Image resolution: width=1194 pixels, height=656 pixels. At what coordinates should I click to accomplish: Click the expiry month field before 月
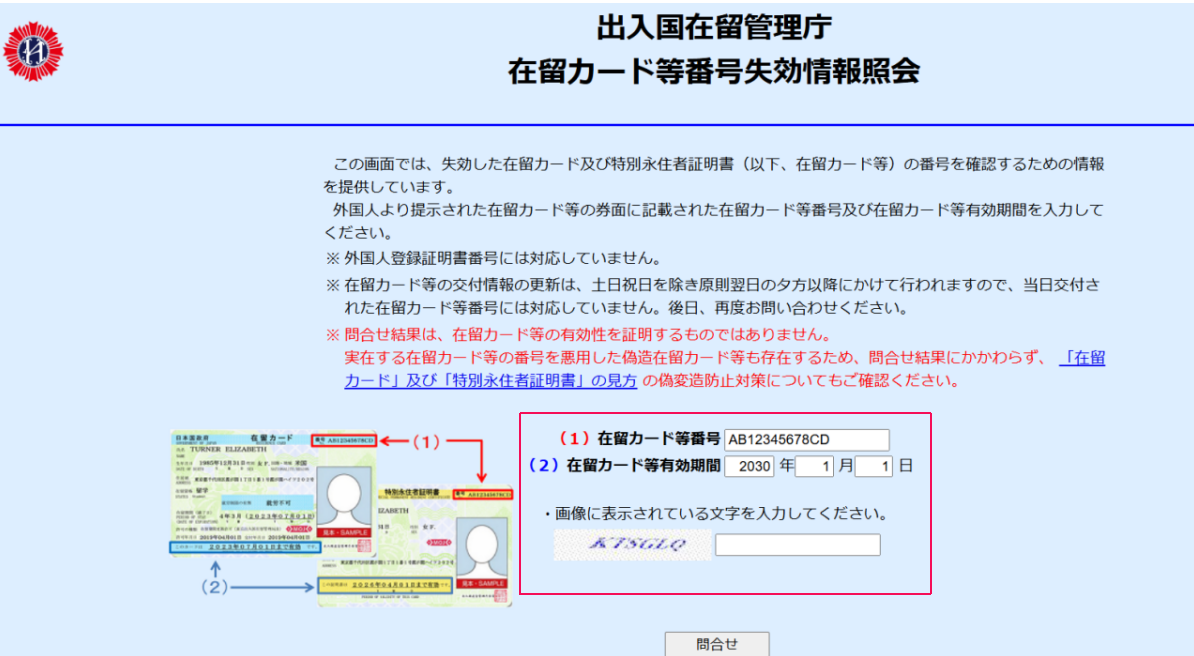[814, 466]
